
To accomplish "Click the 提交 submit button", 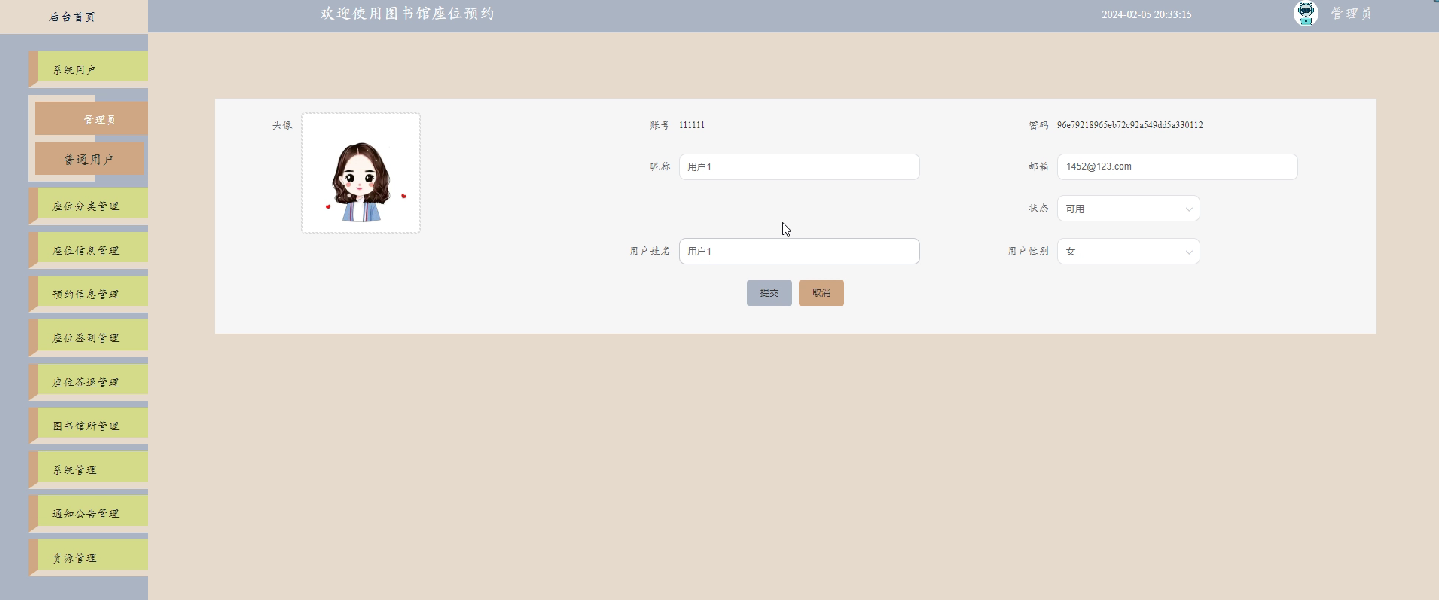I will click(769, 293).
